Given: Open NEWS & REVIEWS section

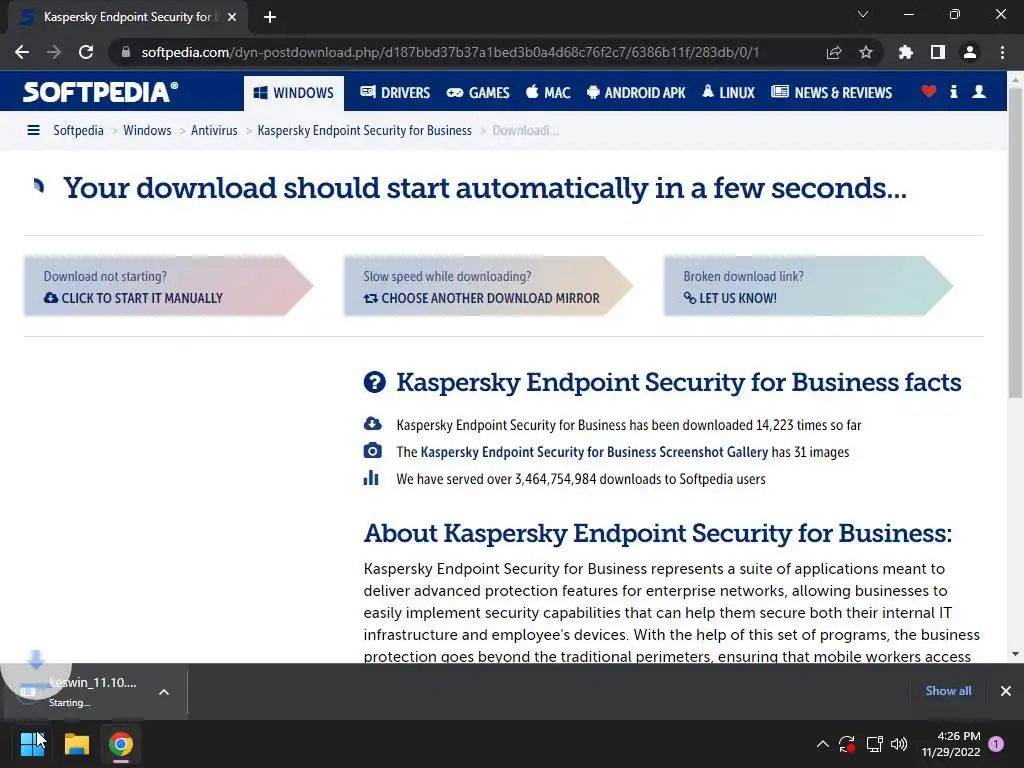Looking at the screenshot, I should [831, 93].
